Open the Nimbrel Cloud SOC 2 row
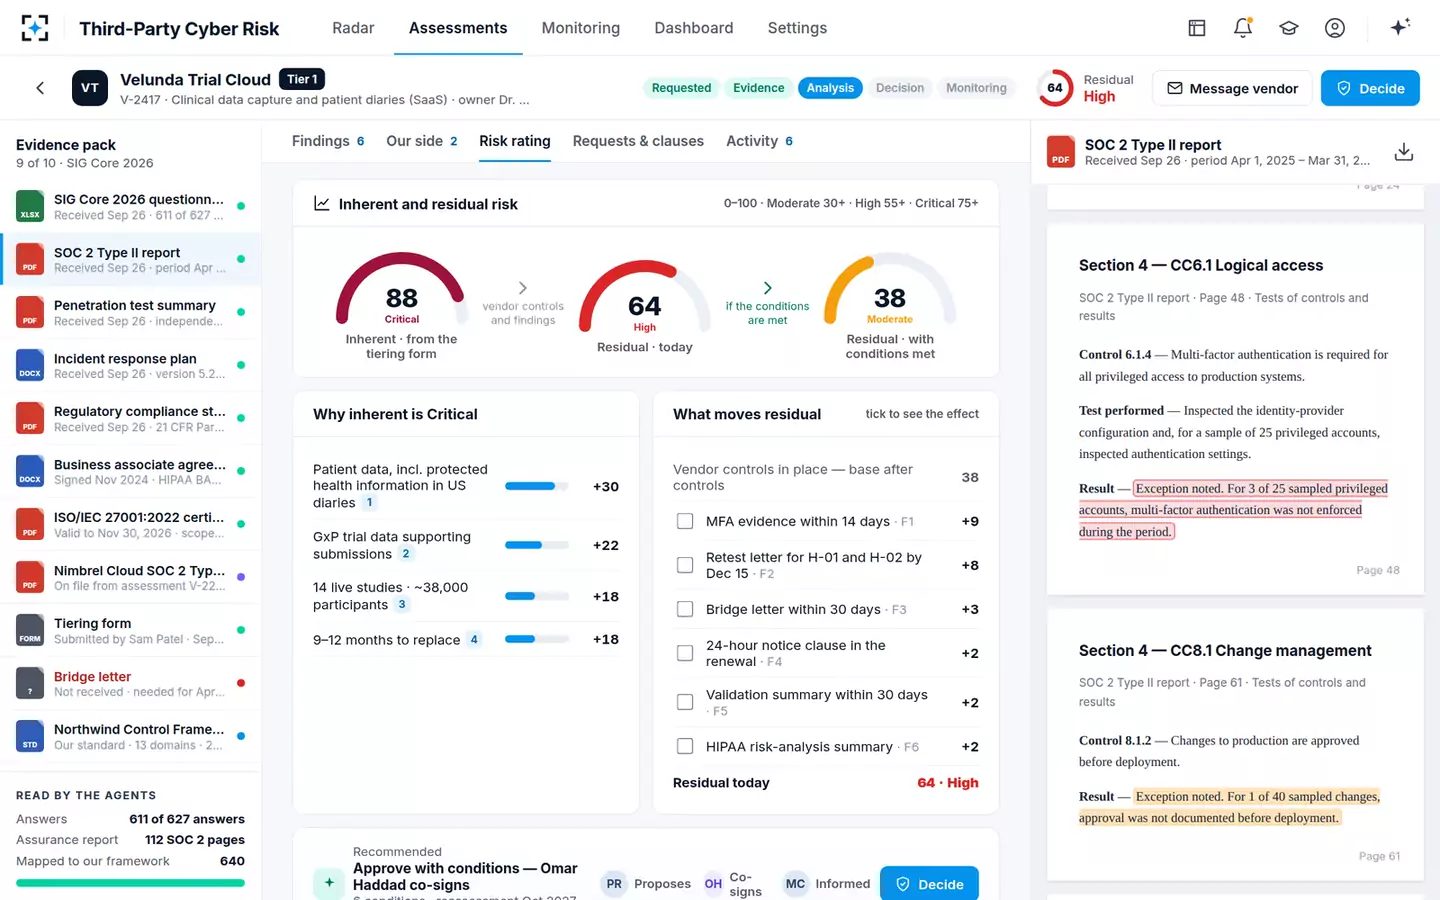Image resolution: width=1440 pixels, height=900 pixels. [130, 578]
